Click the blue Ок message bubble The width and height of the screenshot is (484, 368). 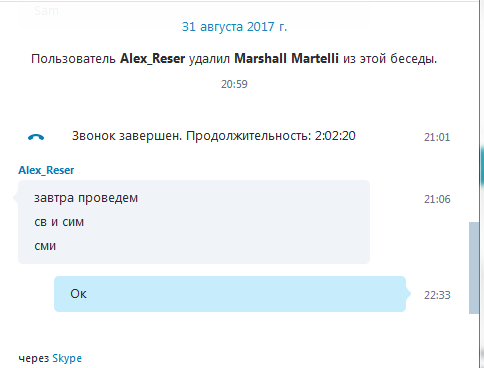tap(230, 294)
